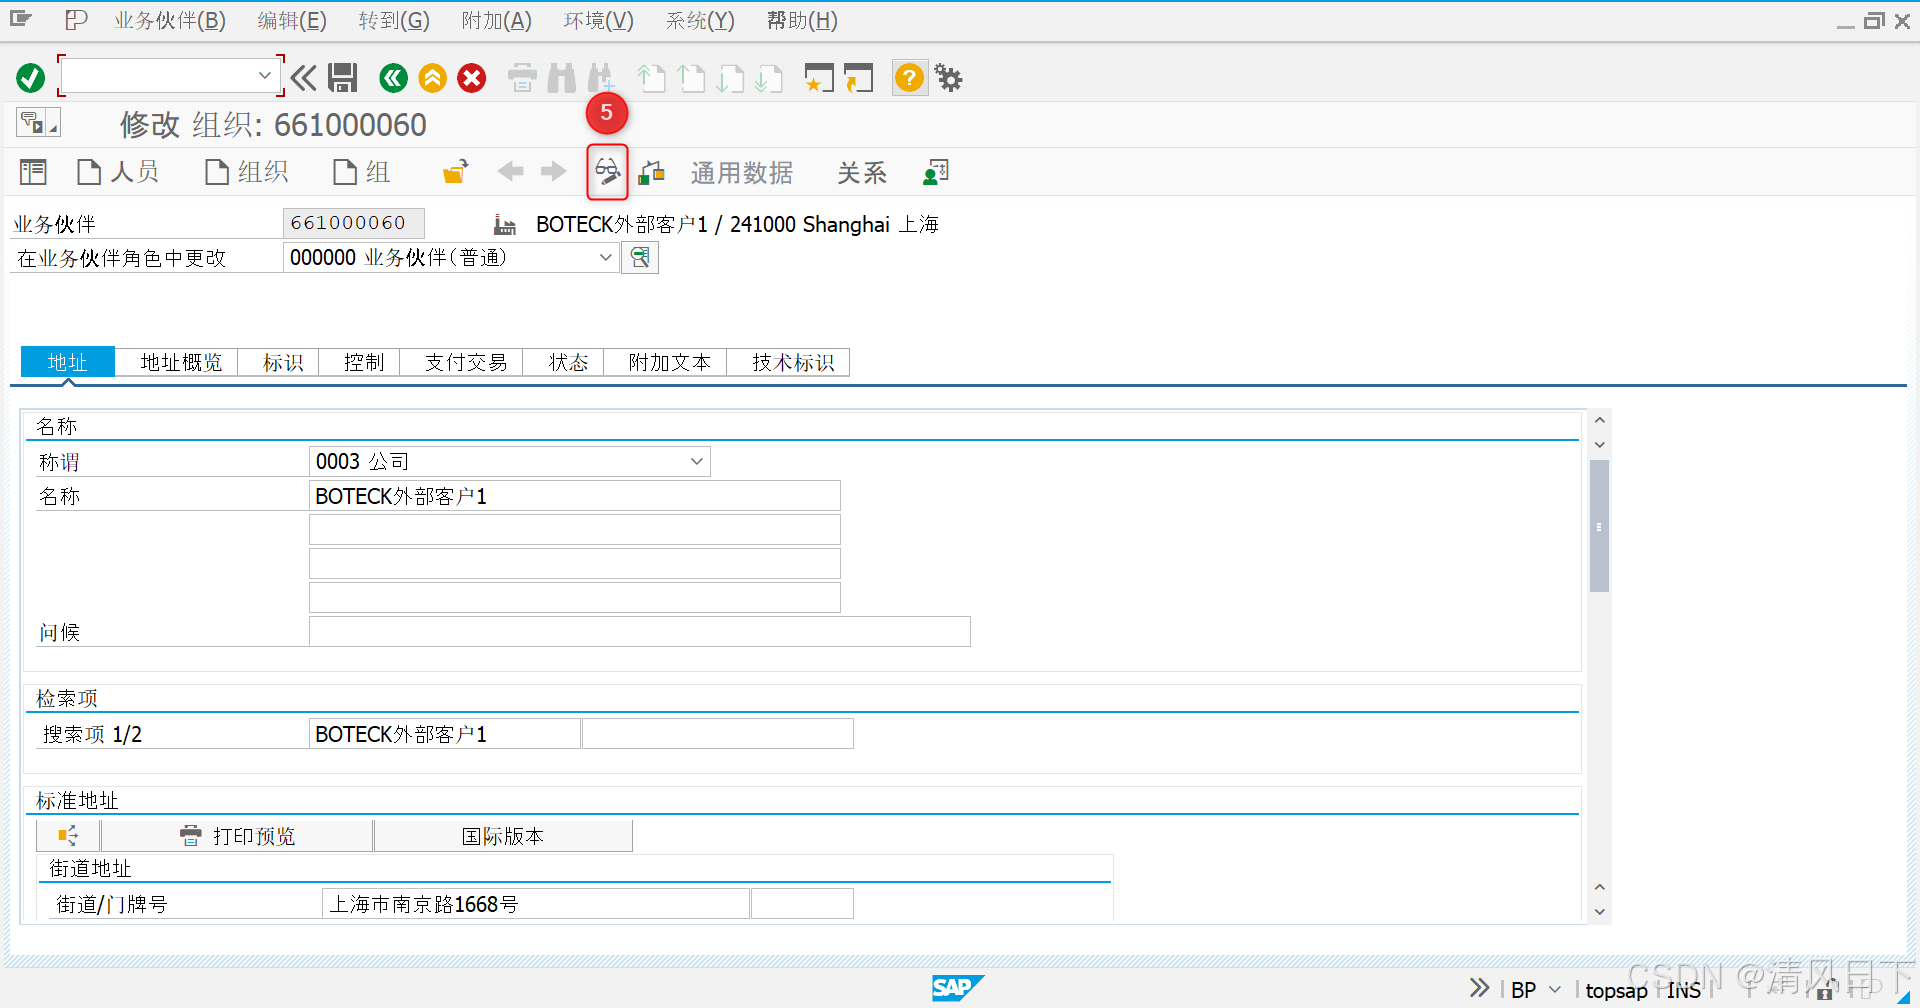
Task: Open the BP transaction dropdown in status bar
Action: [x=1553, y=989]
